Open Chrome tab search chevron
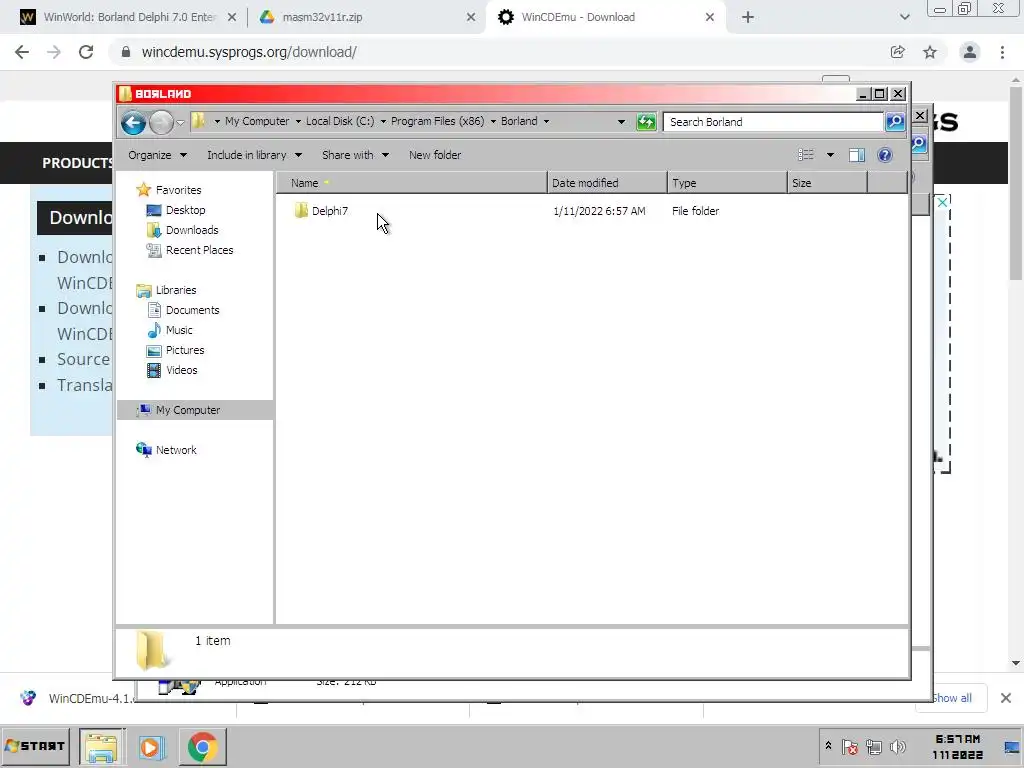This screenshot has height=768, width=1024. [x=904, y=18]
